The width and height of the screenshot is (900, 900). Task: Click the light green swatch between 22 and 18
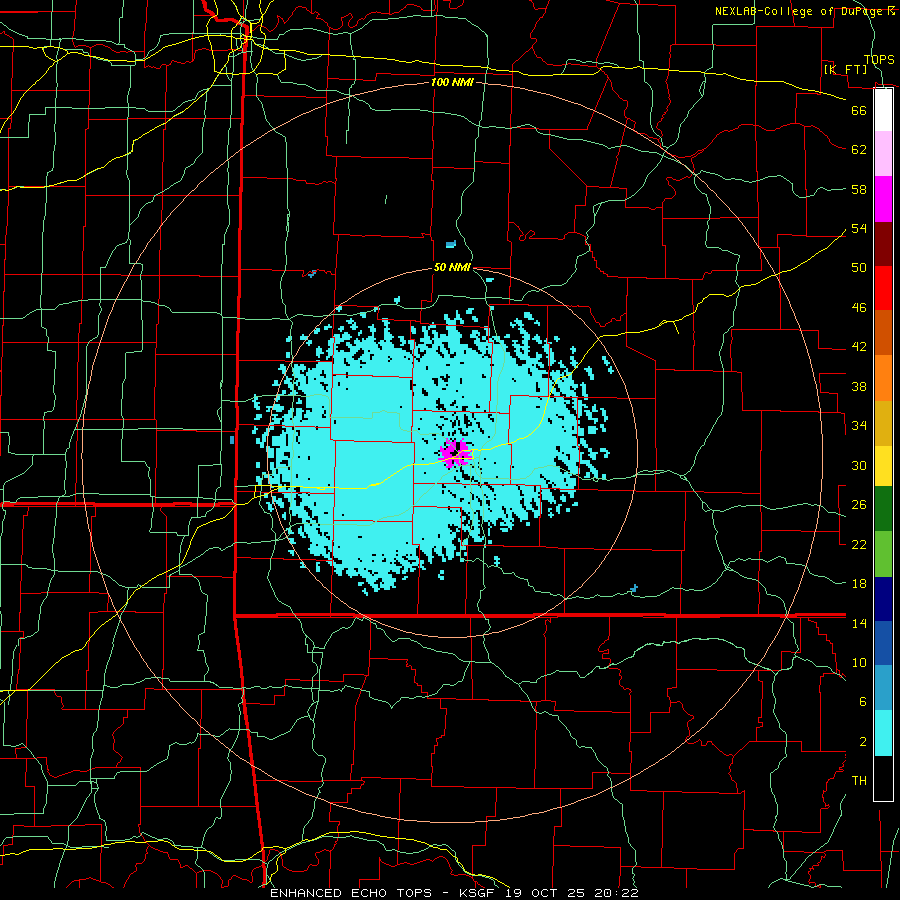pos(883,553)
